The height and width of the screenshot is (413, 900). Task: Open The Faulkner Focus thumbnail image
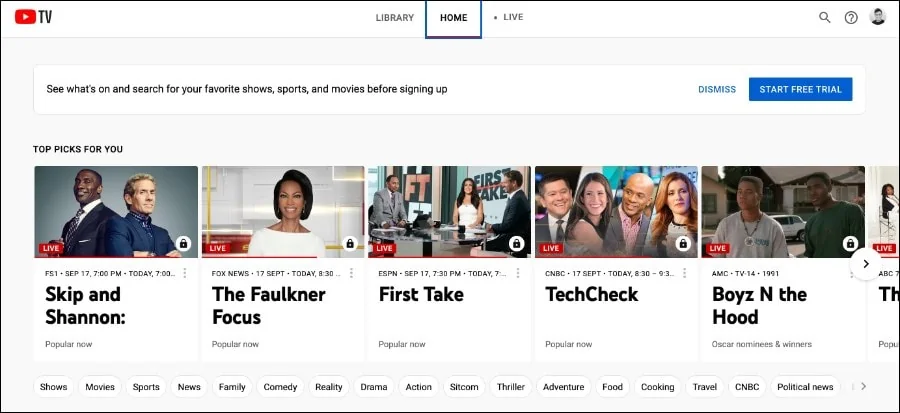(x=283, y=212)
